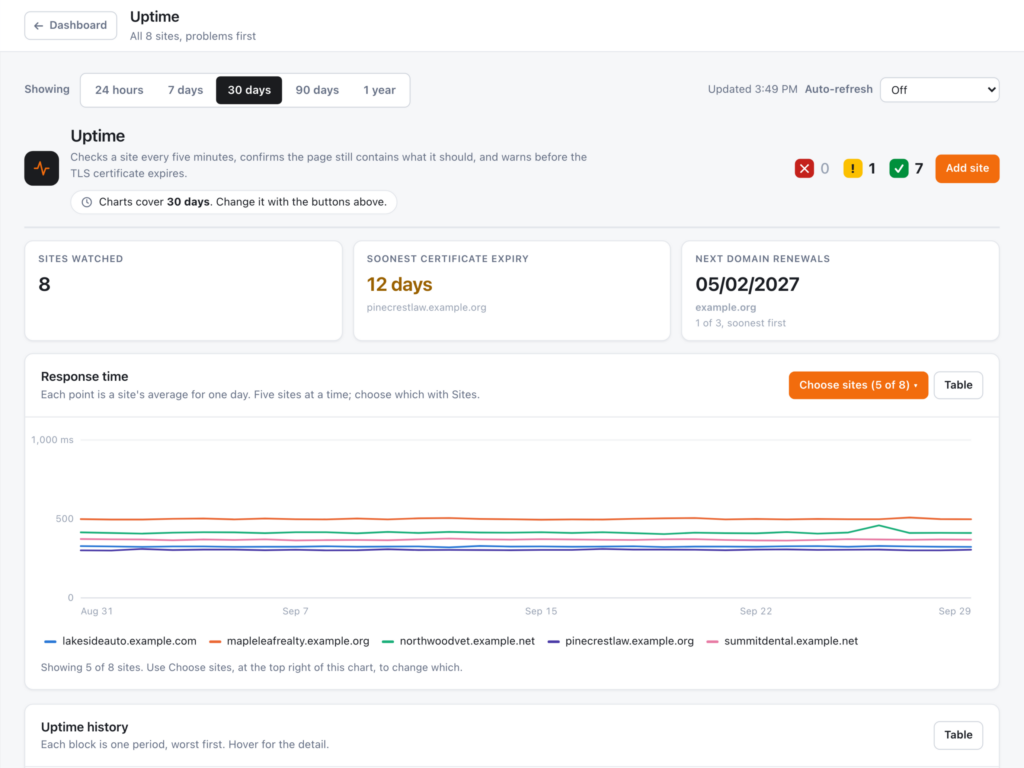Select the 90 days range

click(x=317, y=90)
